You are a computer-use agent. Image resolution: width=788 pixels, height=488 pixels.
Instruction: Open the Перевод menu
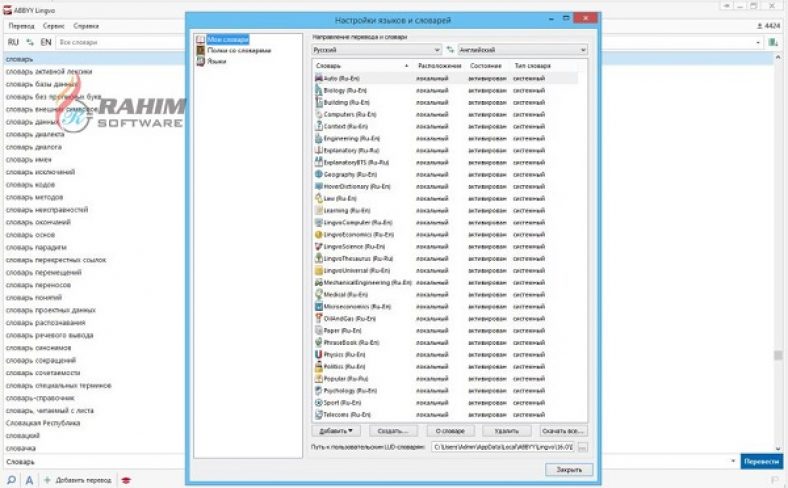(x=22, y=26)
